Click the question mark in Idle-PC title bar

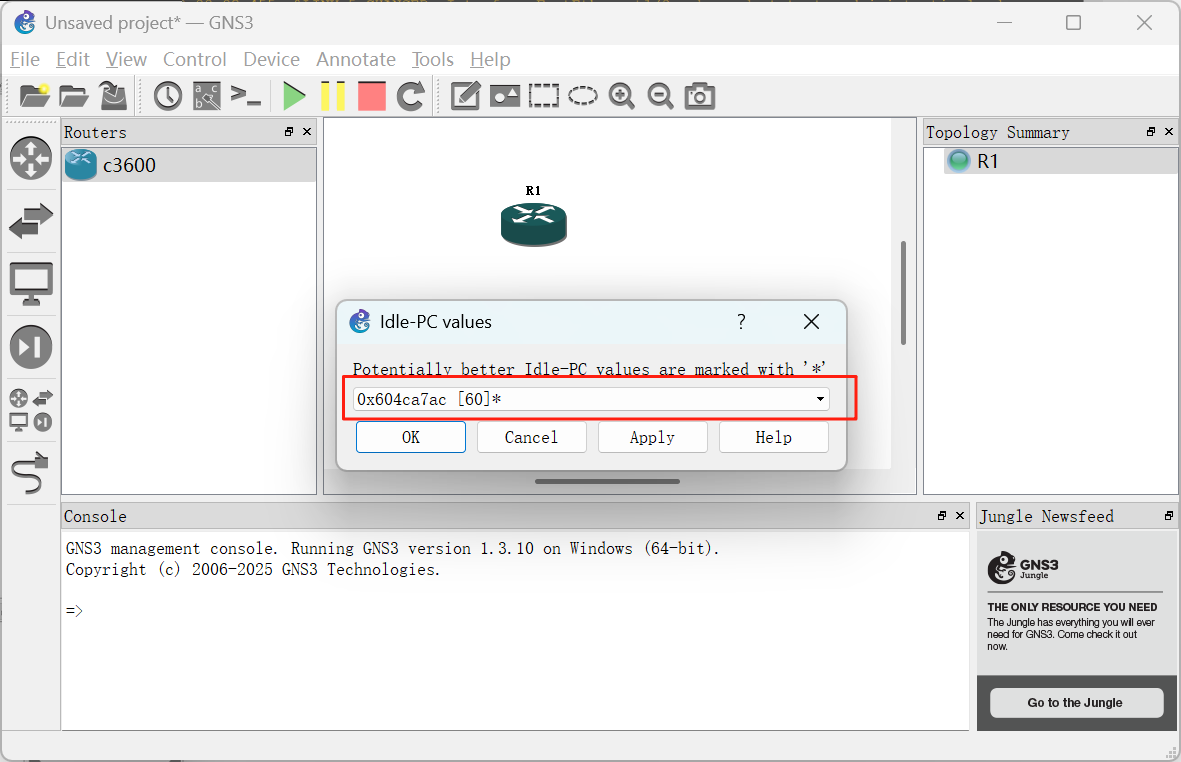(741, 322)
